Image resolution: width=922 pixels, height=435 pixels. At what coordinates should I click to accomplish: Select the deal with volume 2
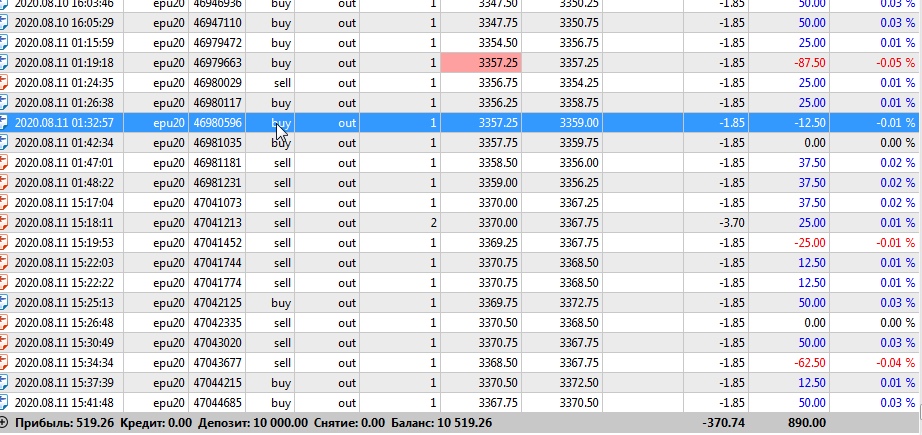click(461, 223)
